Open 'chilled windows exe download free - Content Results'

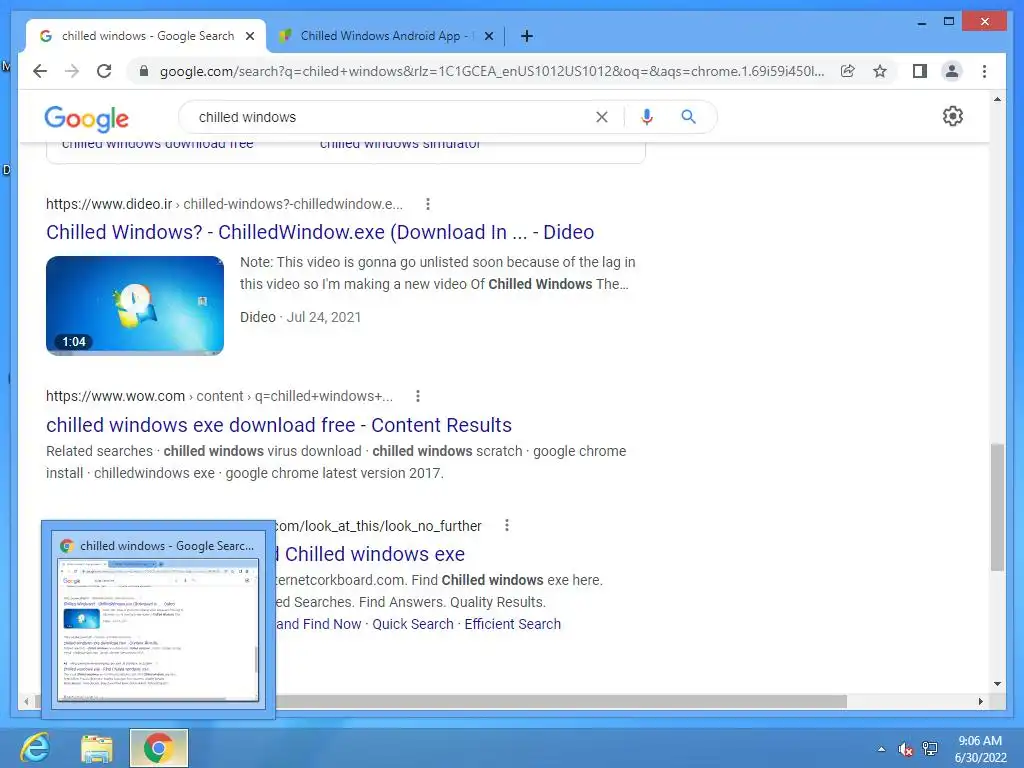click(279, 424)
